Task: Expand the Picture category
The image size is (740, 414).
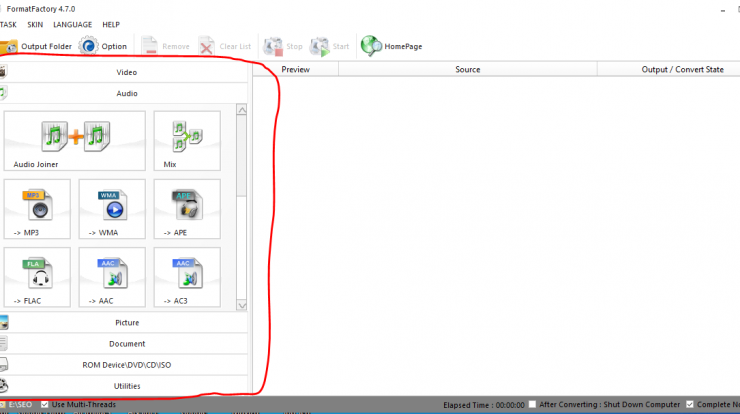Action: [x=124, y=322]
